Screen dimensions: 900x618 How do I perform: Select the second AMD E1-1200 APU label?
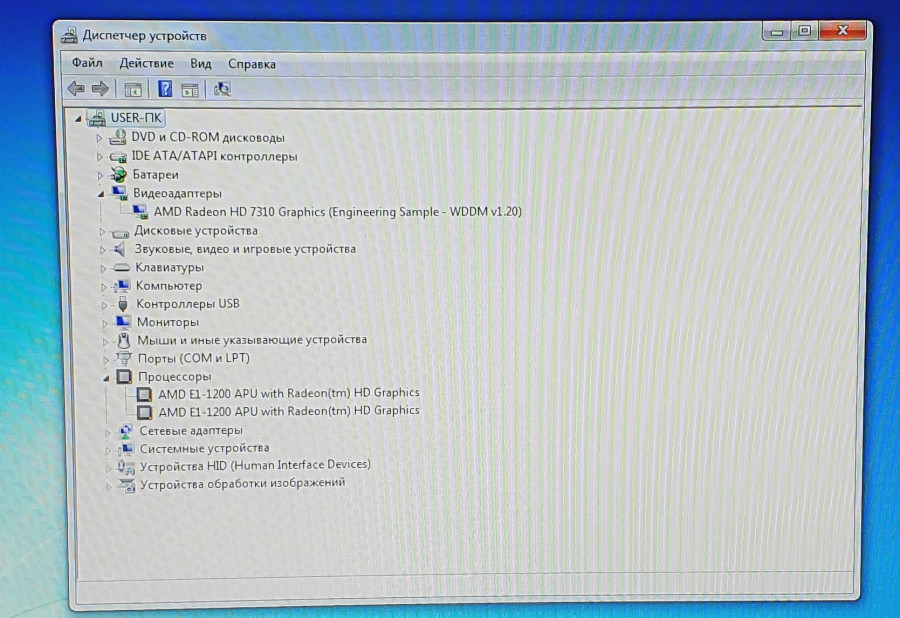(289, 411)
